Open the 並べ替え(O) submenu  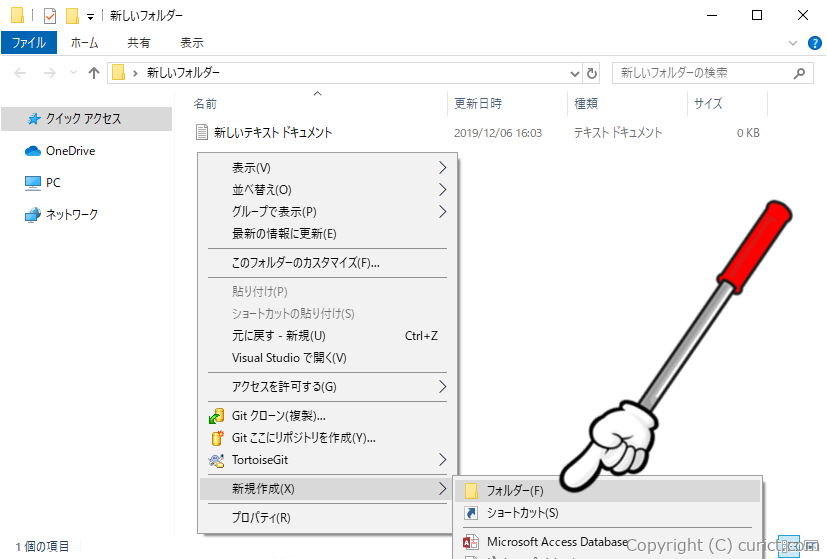click(327, 190)
